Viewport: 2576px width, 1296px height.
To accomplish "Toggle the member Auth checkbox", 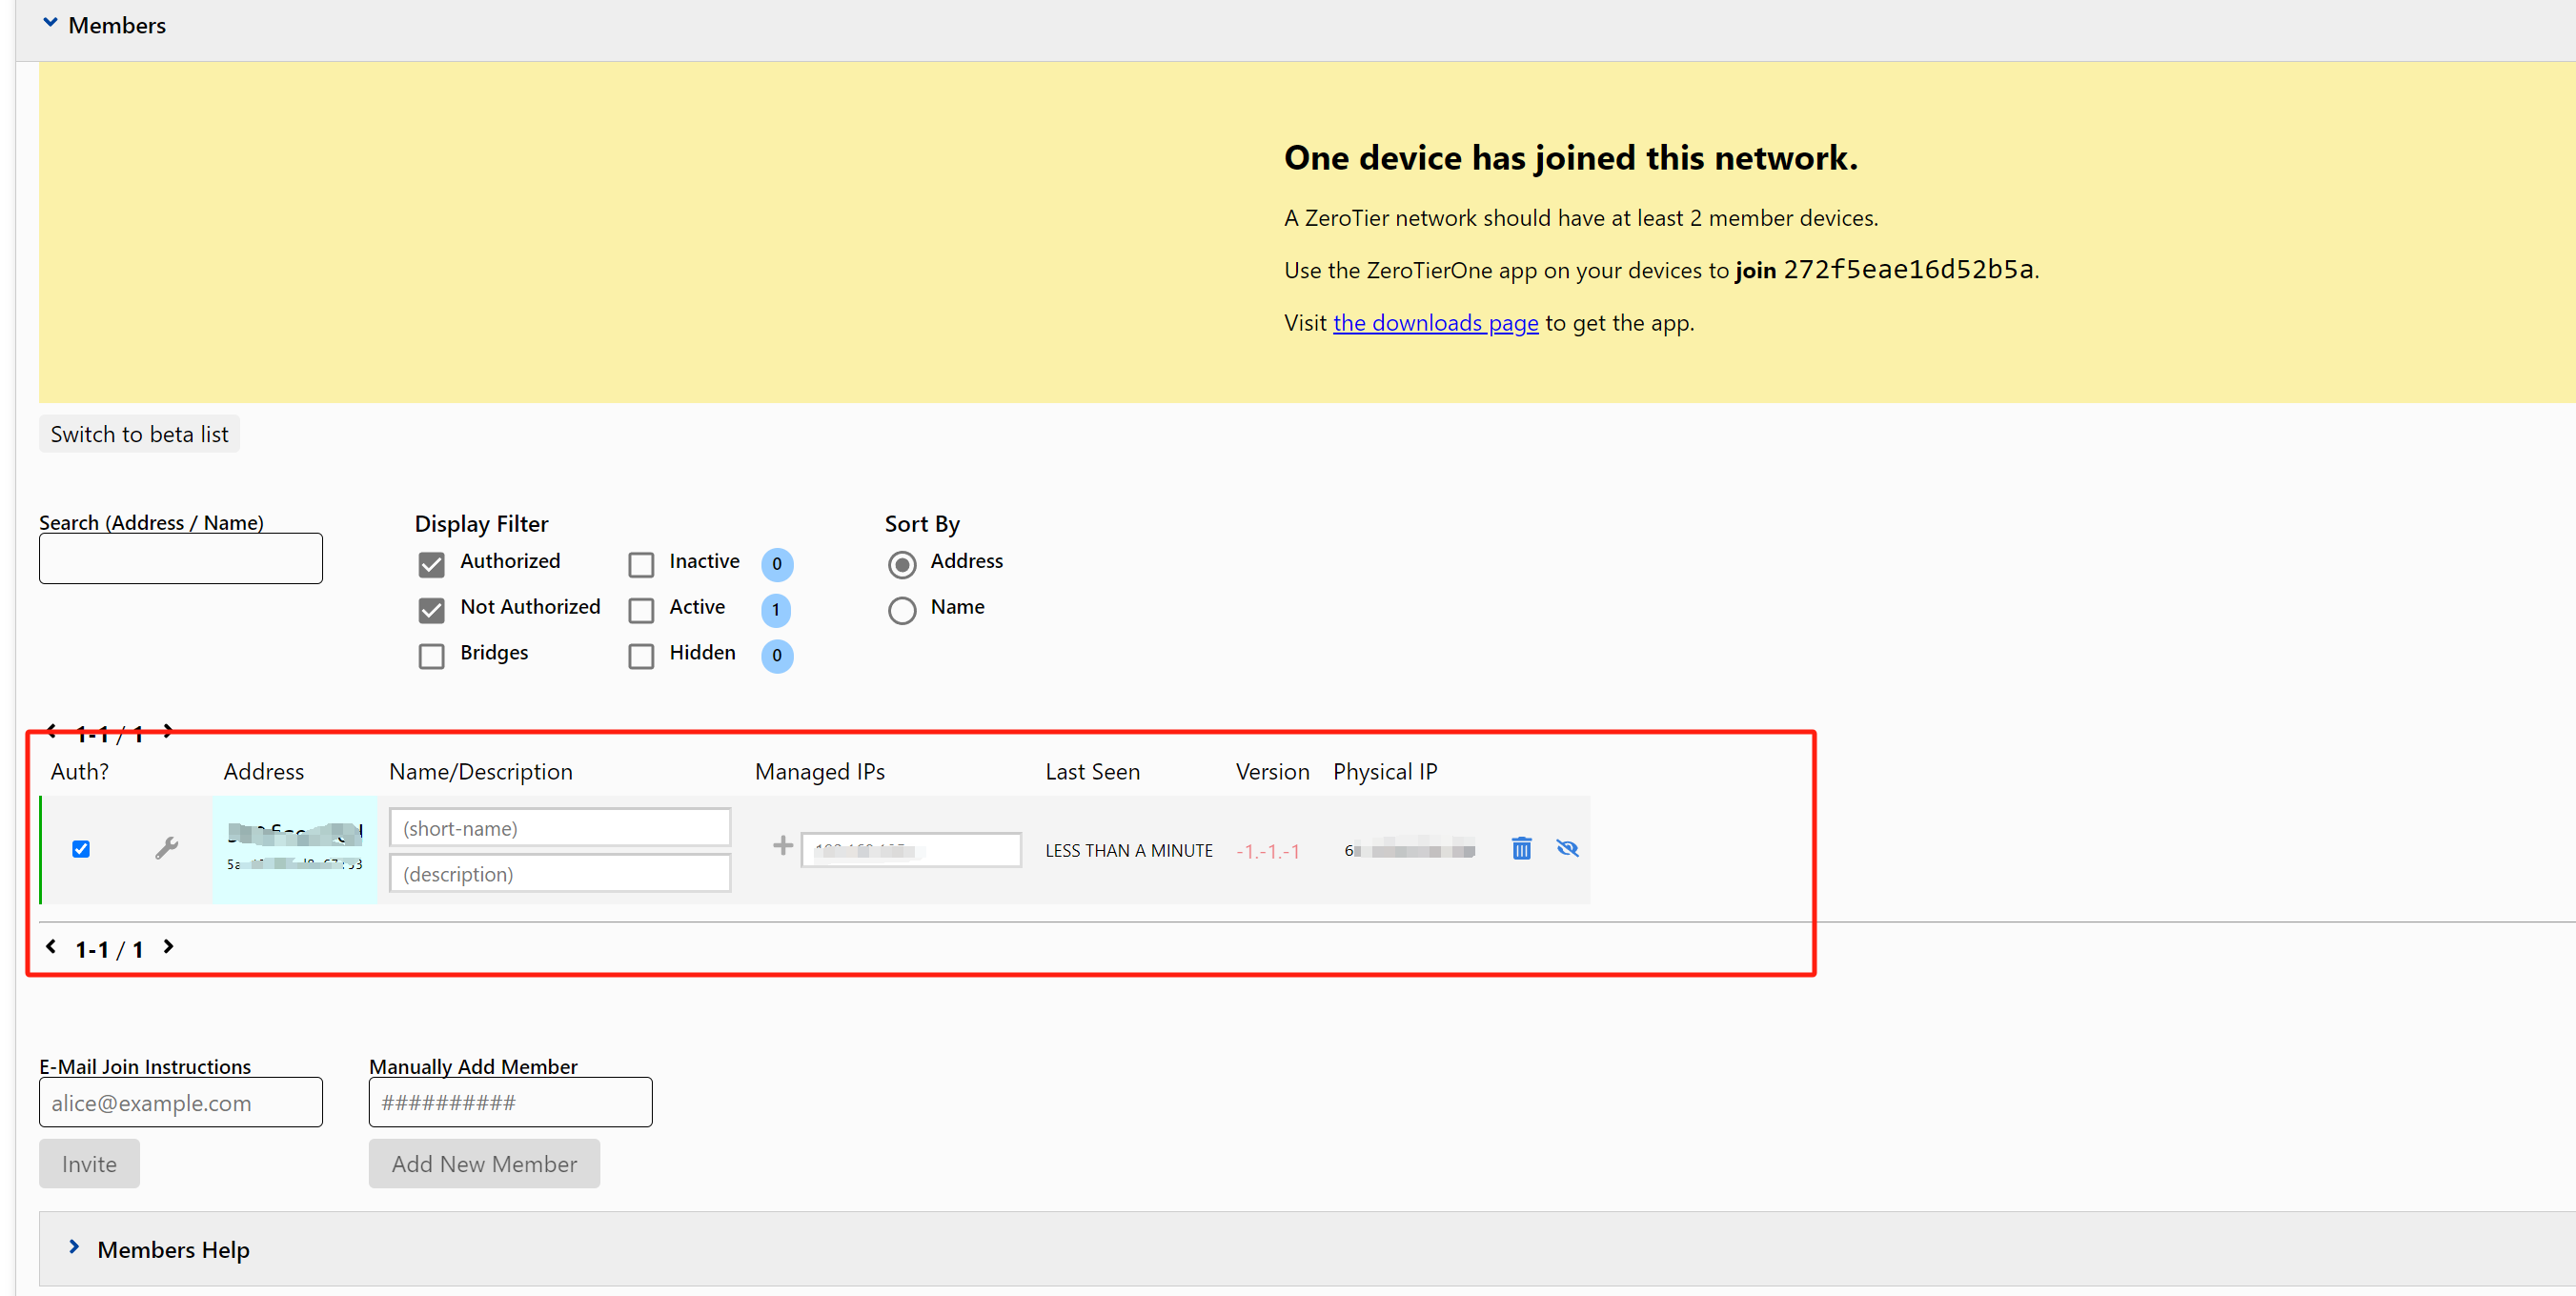I will [81, 849].
